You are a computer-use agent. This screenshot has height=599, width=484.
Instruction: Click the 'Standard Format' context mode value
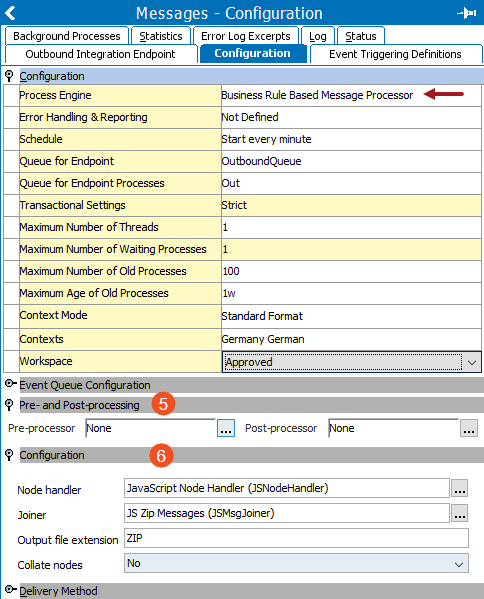[x=262, y=316]
